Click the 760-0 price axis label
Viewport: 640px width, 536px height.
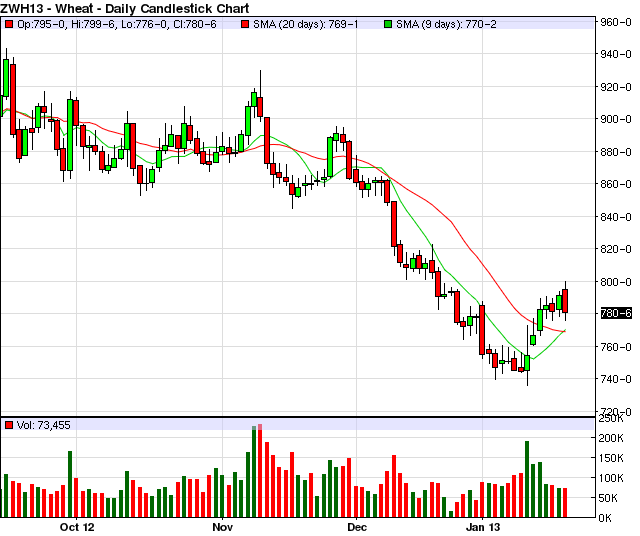coord(616,347)
